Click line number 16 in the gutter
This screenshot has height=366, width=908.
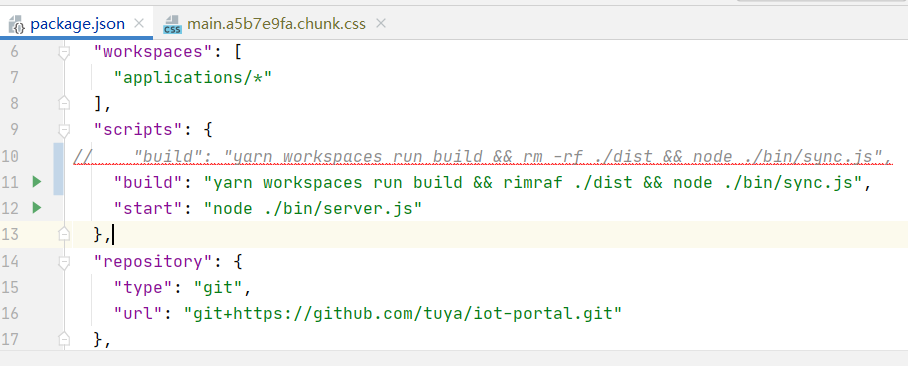point(10,313)
